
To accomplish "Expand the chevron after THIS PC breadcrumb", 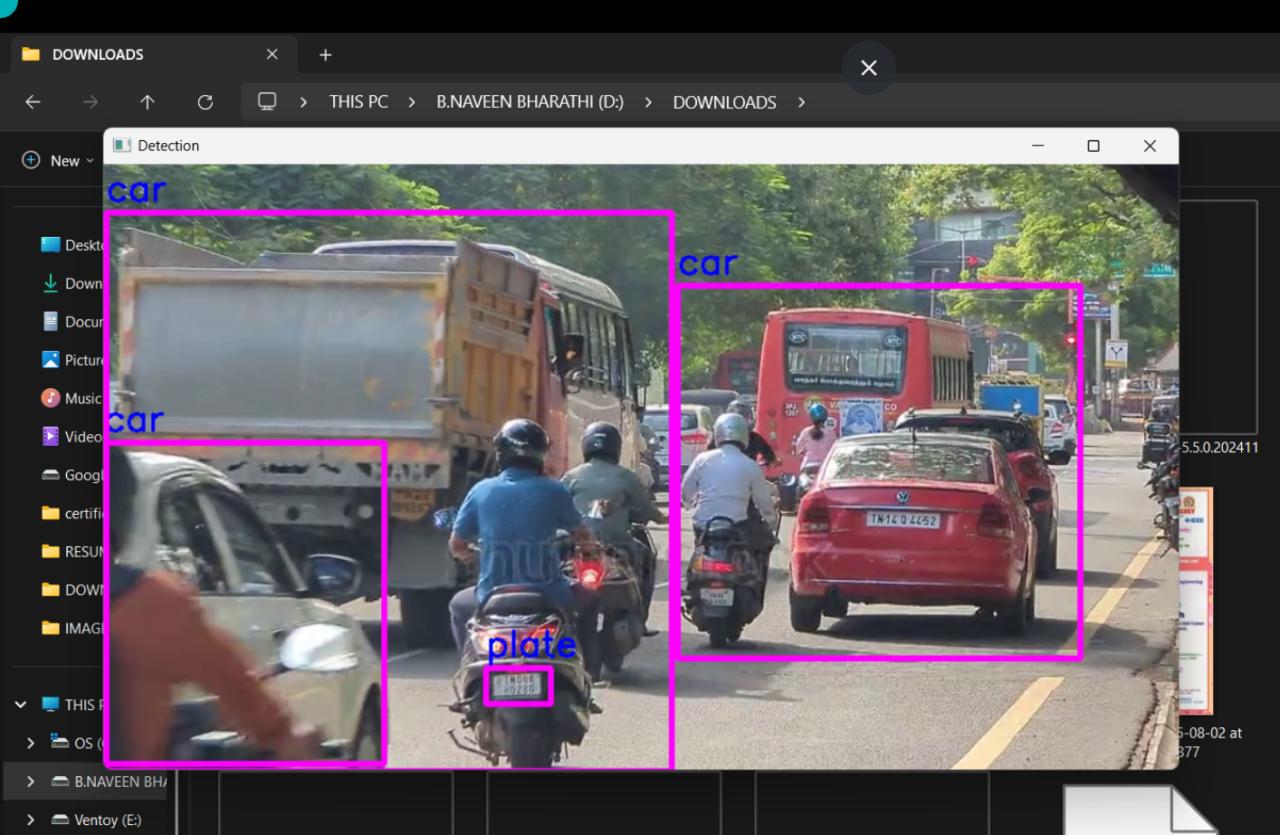I will (x=411, y=102).
